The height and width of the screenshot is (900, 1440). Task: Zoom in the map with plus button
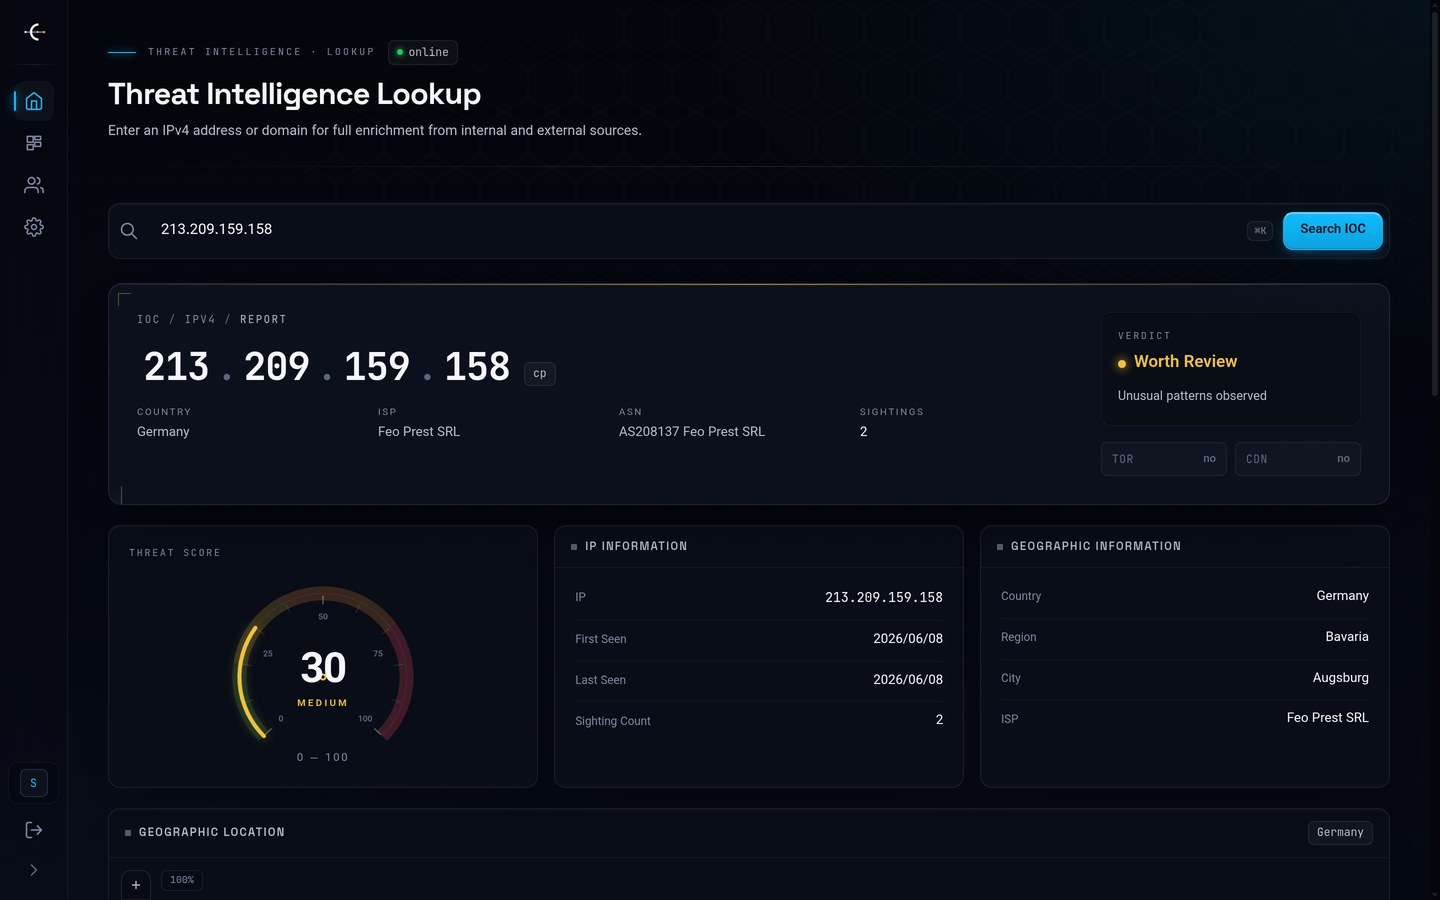tap(136, 885)
